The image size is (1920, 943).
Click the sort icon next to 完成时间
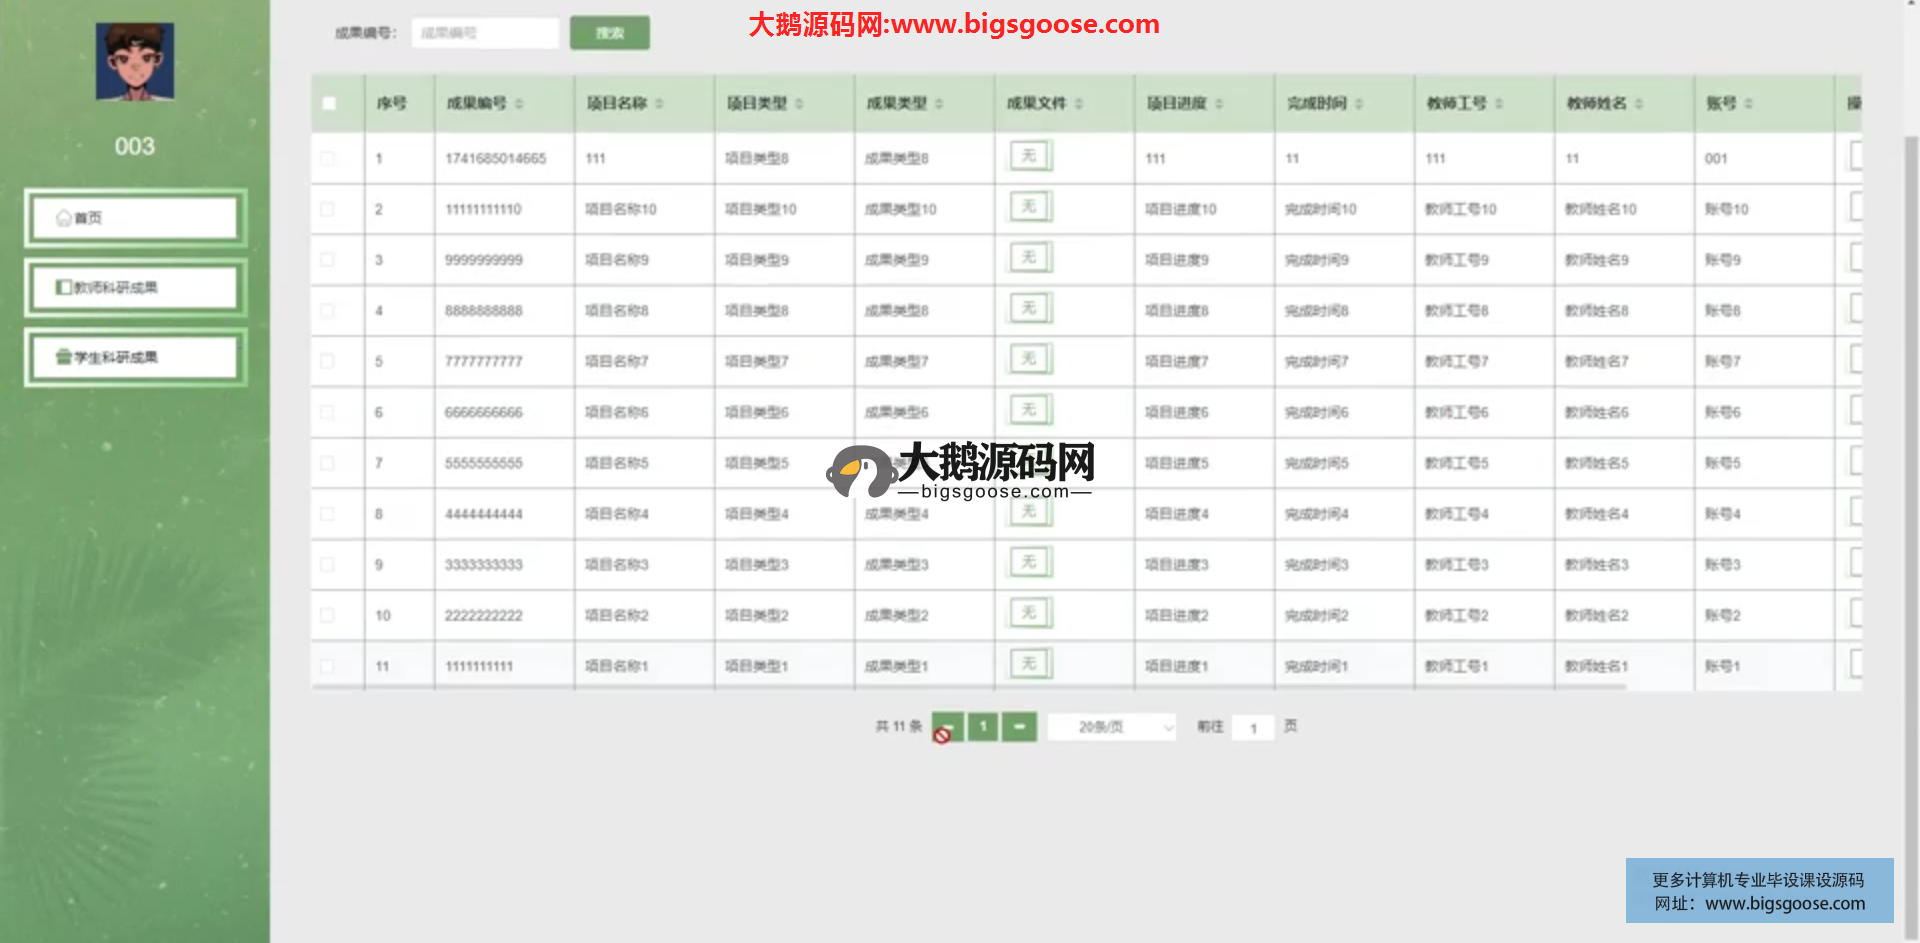click(1359, 104)
